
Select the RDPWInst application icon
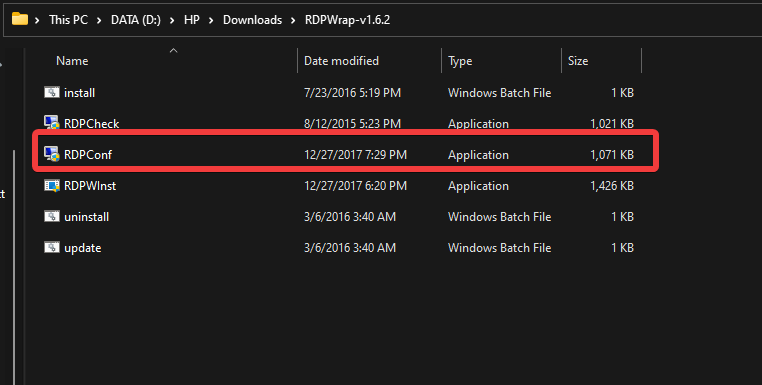pos(52,185)
